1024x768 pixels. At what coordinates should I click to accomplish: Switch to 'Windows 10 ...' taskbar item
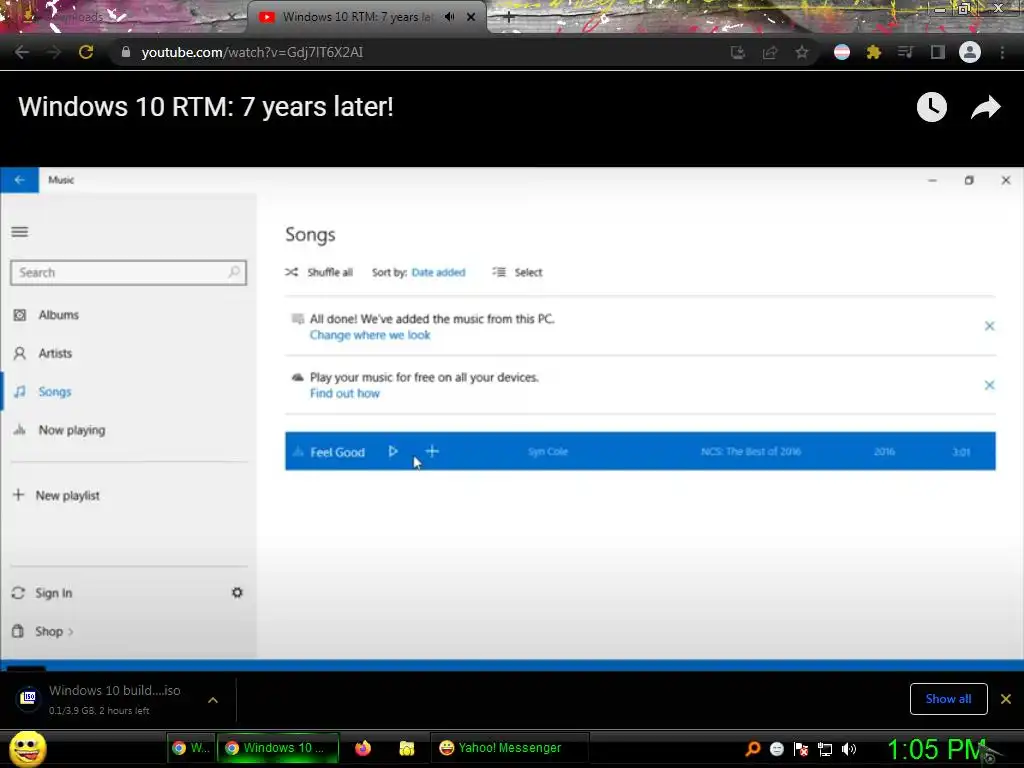click(x=278, y=748)
